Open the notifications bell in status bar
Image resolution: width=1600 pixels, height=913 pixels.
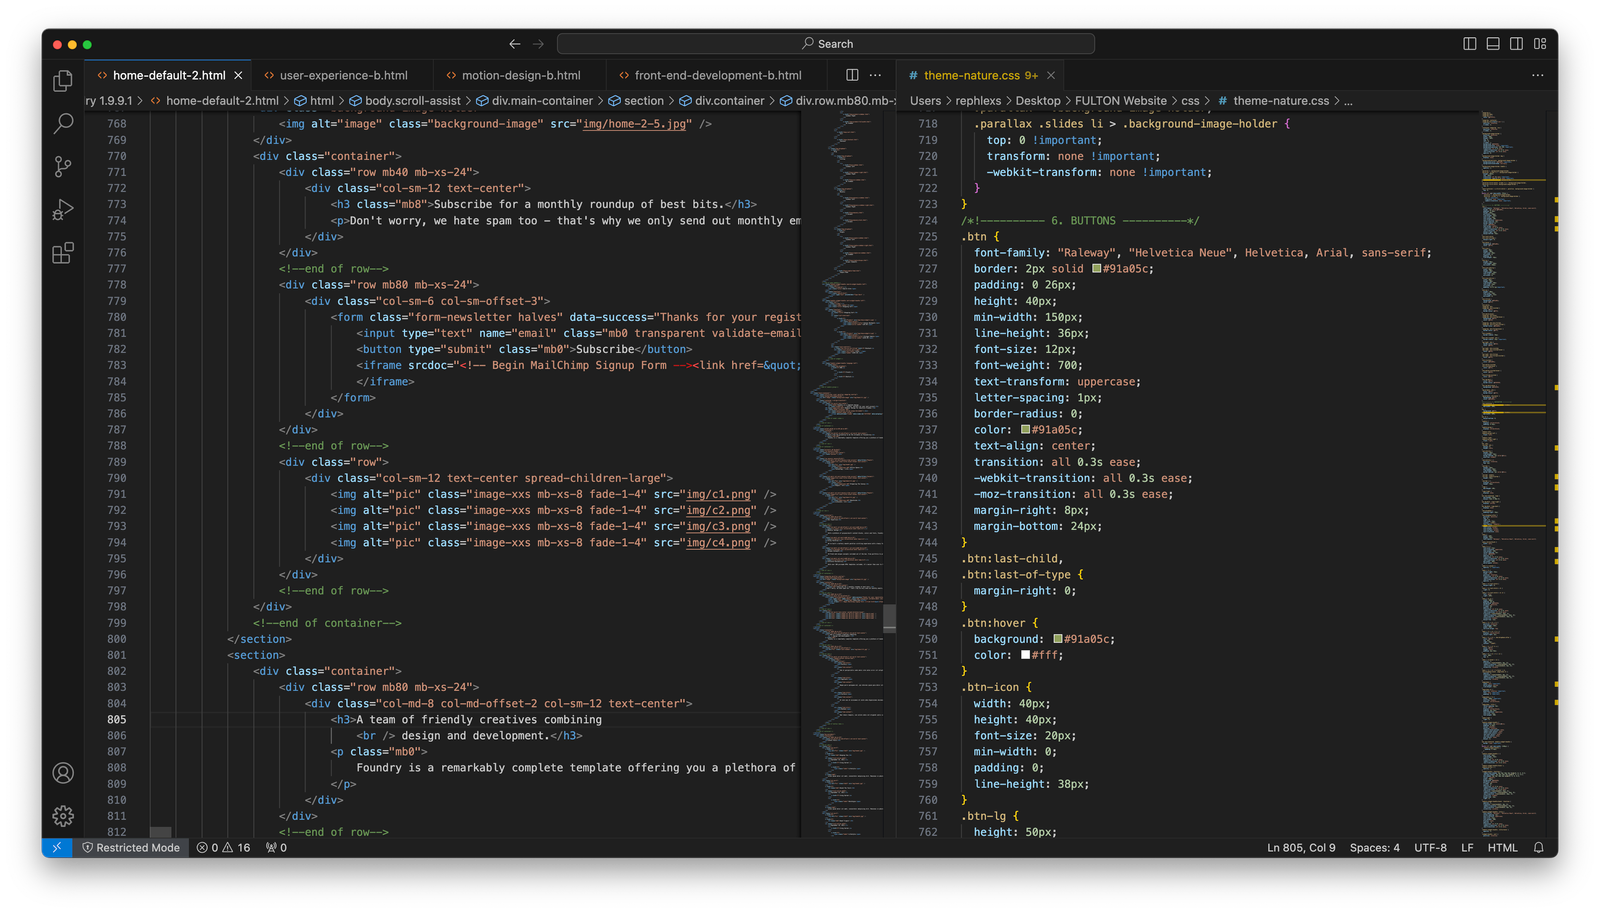(1539, 847)
